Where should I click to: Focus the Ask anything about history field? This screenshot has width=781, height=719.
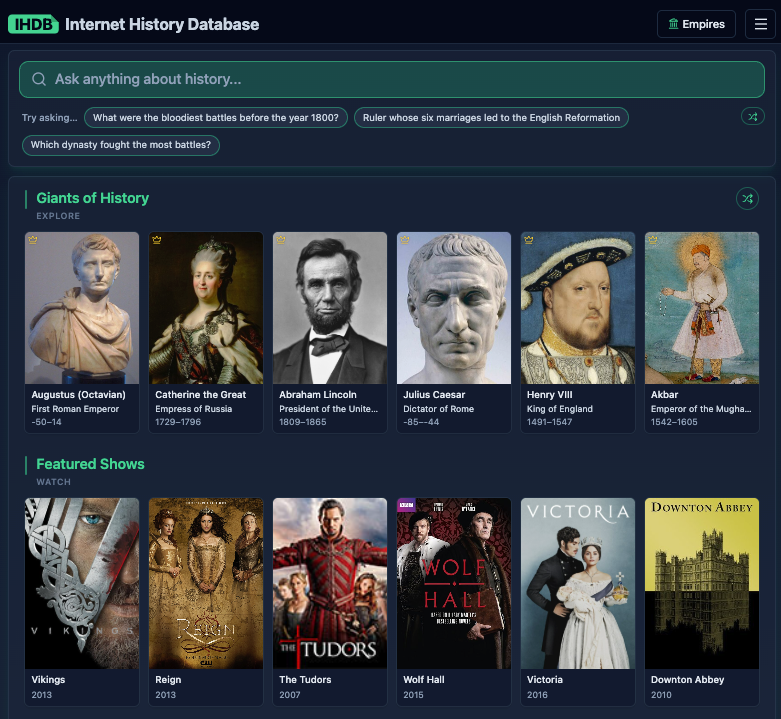coord(391,79)
